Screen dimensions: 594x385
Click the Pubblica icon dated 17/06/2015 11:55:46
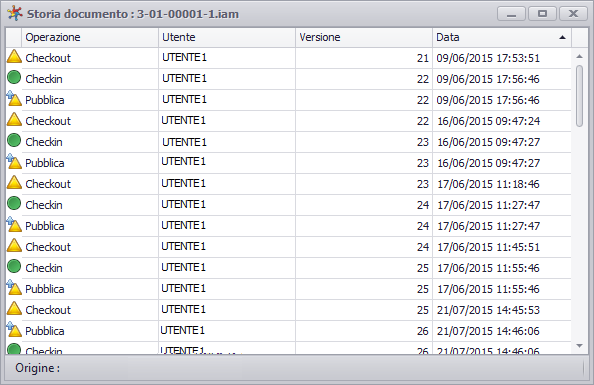pyautogui.click(x=14, y=287)
